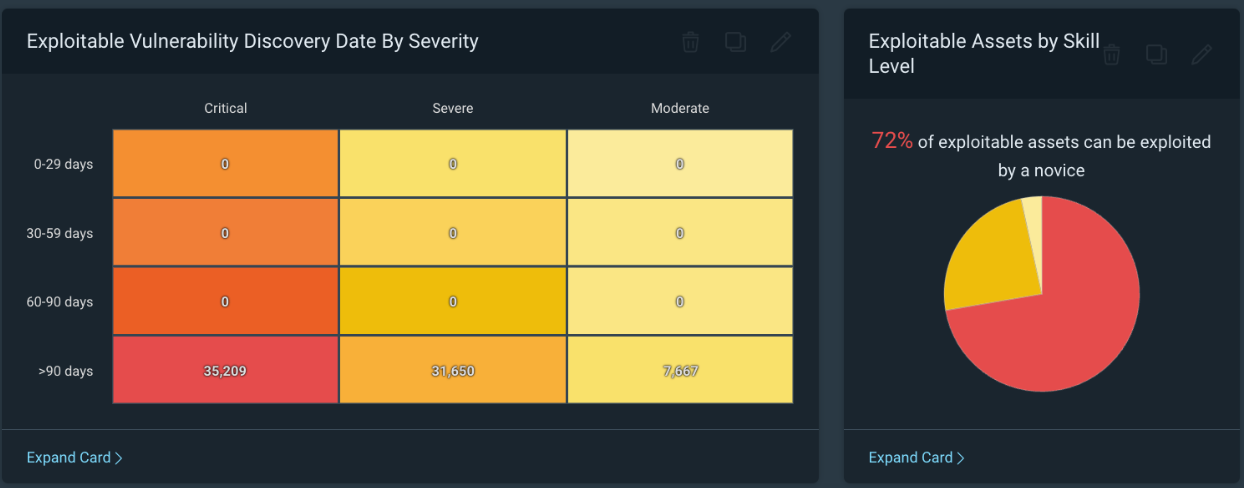Click the 72% highlighted percentage text

click(892, 141)
